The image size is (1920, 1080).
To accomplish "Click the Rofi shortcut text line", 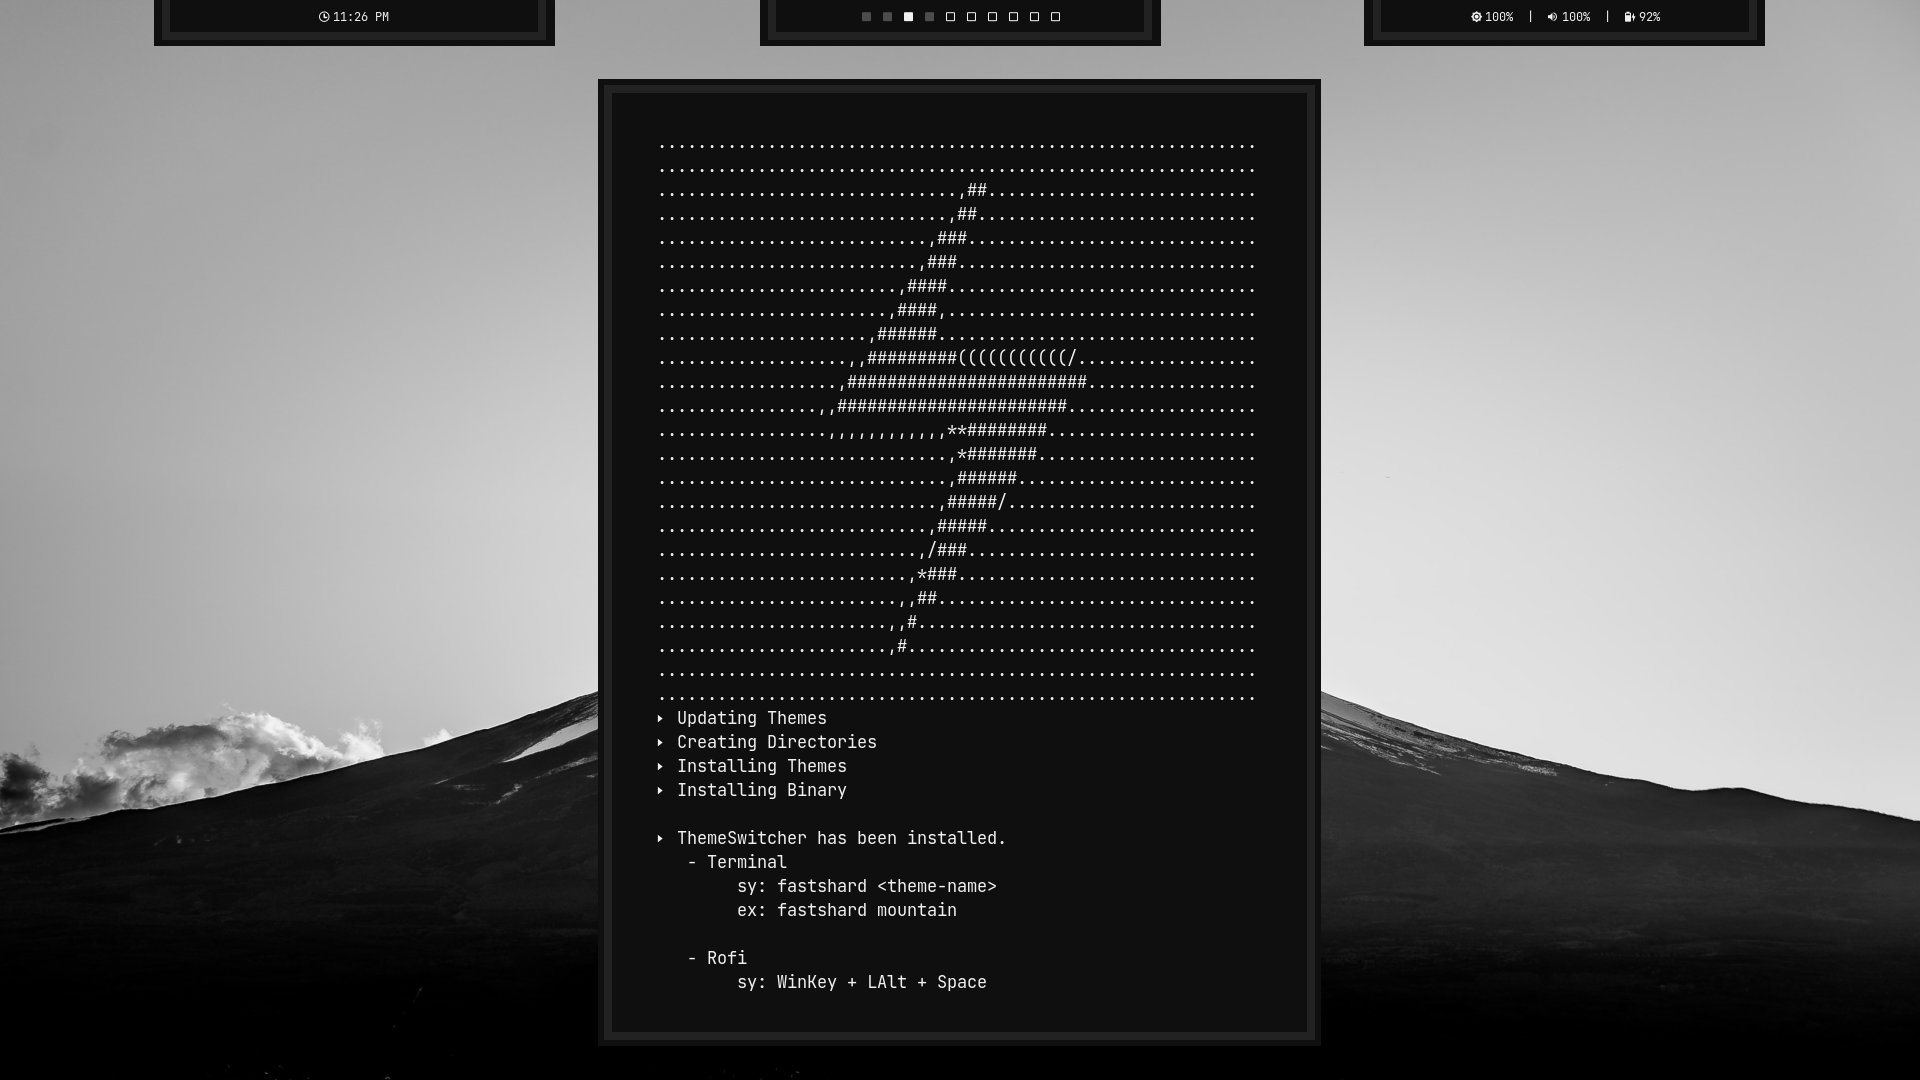I will [x=862, y=982].
